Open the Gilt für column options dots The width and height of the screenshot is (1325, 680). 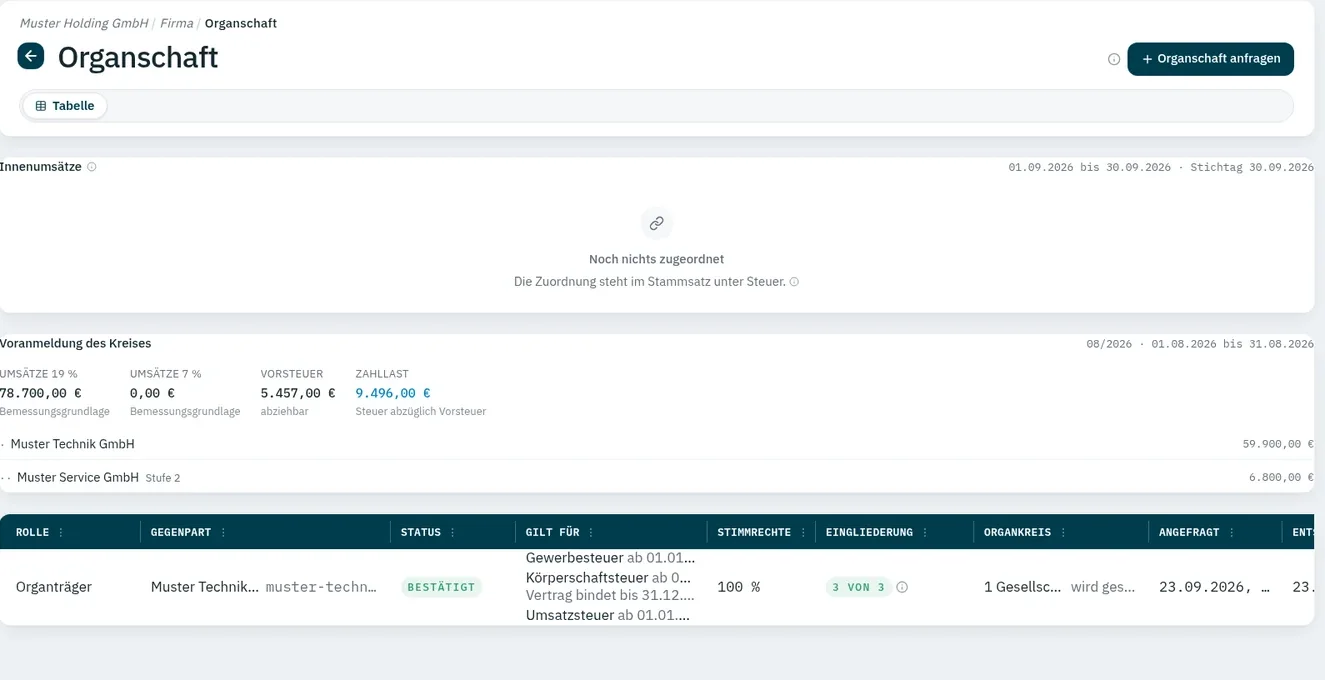pyautogui.click(x=591, y=533)
